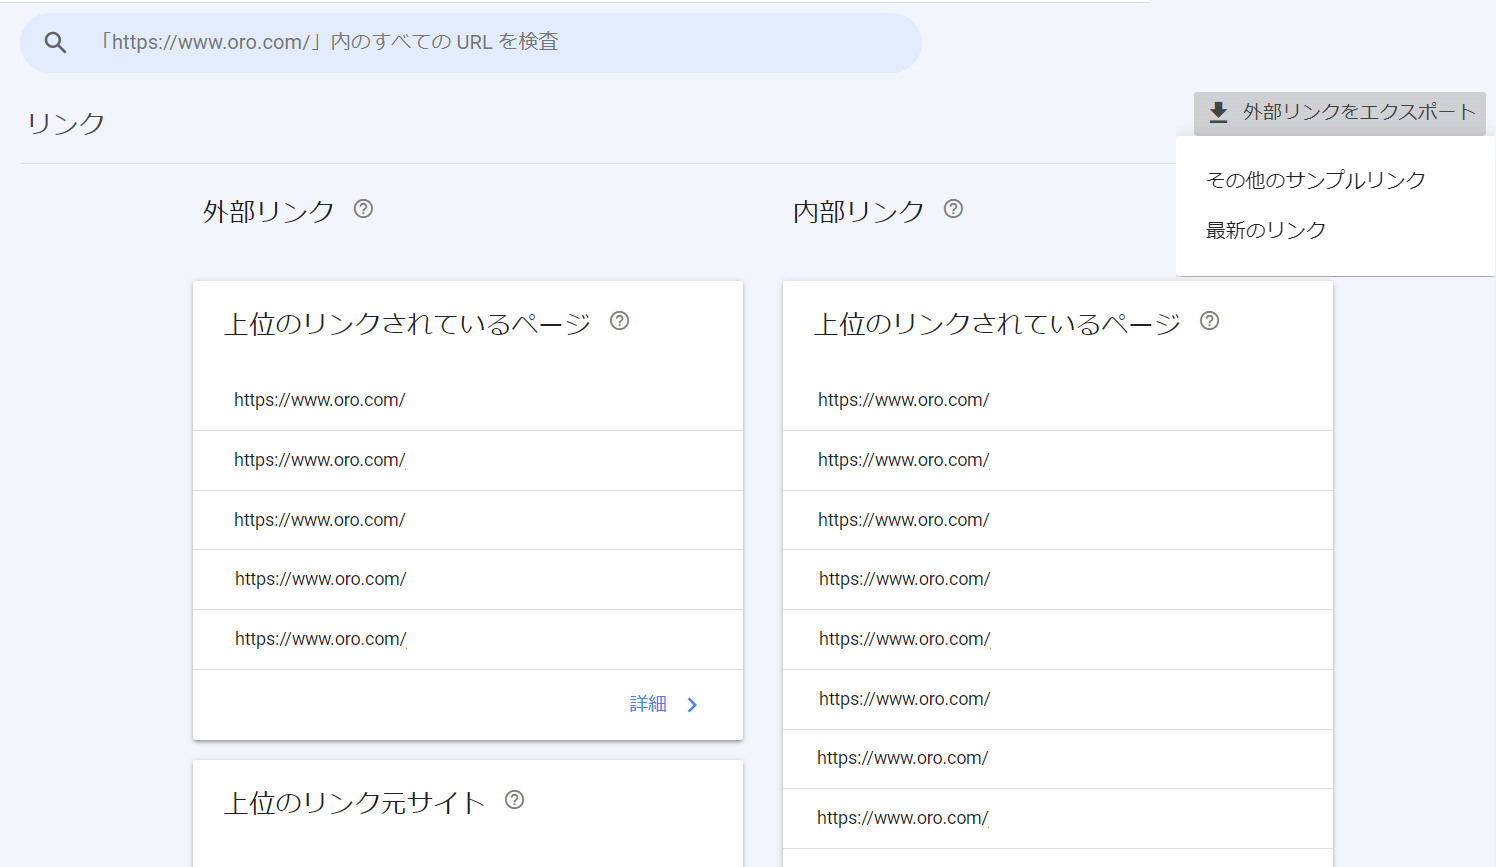Click the chevron arrow next to 詳細
The width and height of the screenshot is (1496, 867).
click(x=691, y=704)
